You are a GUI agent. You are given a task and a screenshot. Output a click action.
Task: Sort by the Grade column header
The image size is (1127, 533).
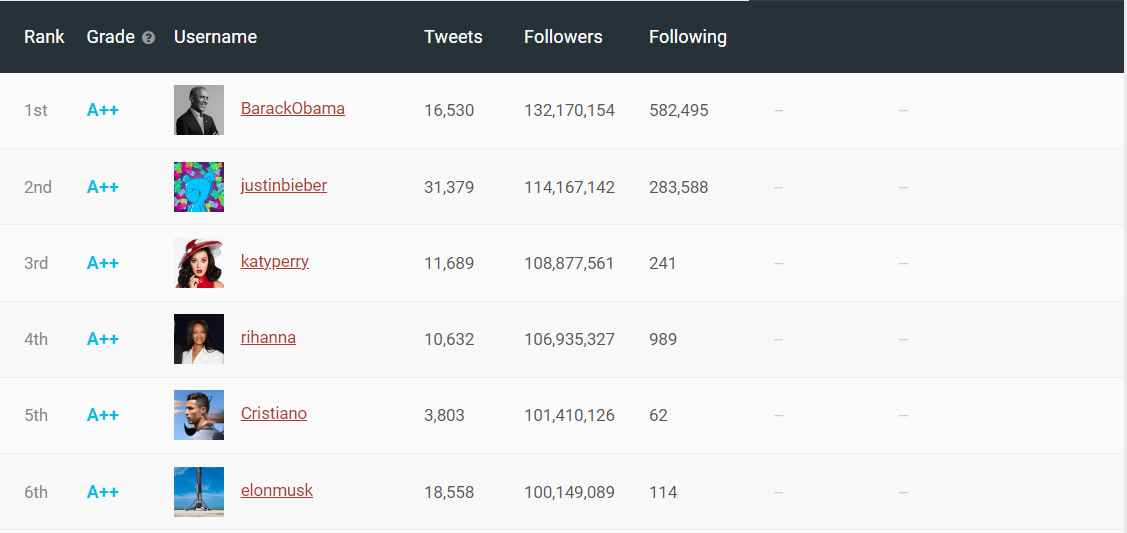click(110, 37)
